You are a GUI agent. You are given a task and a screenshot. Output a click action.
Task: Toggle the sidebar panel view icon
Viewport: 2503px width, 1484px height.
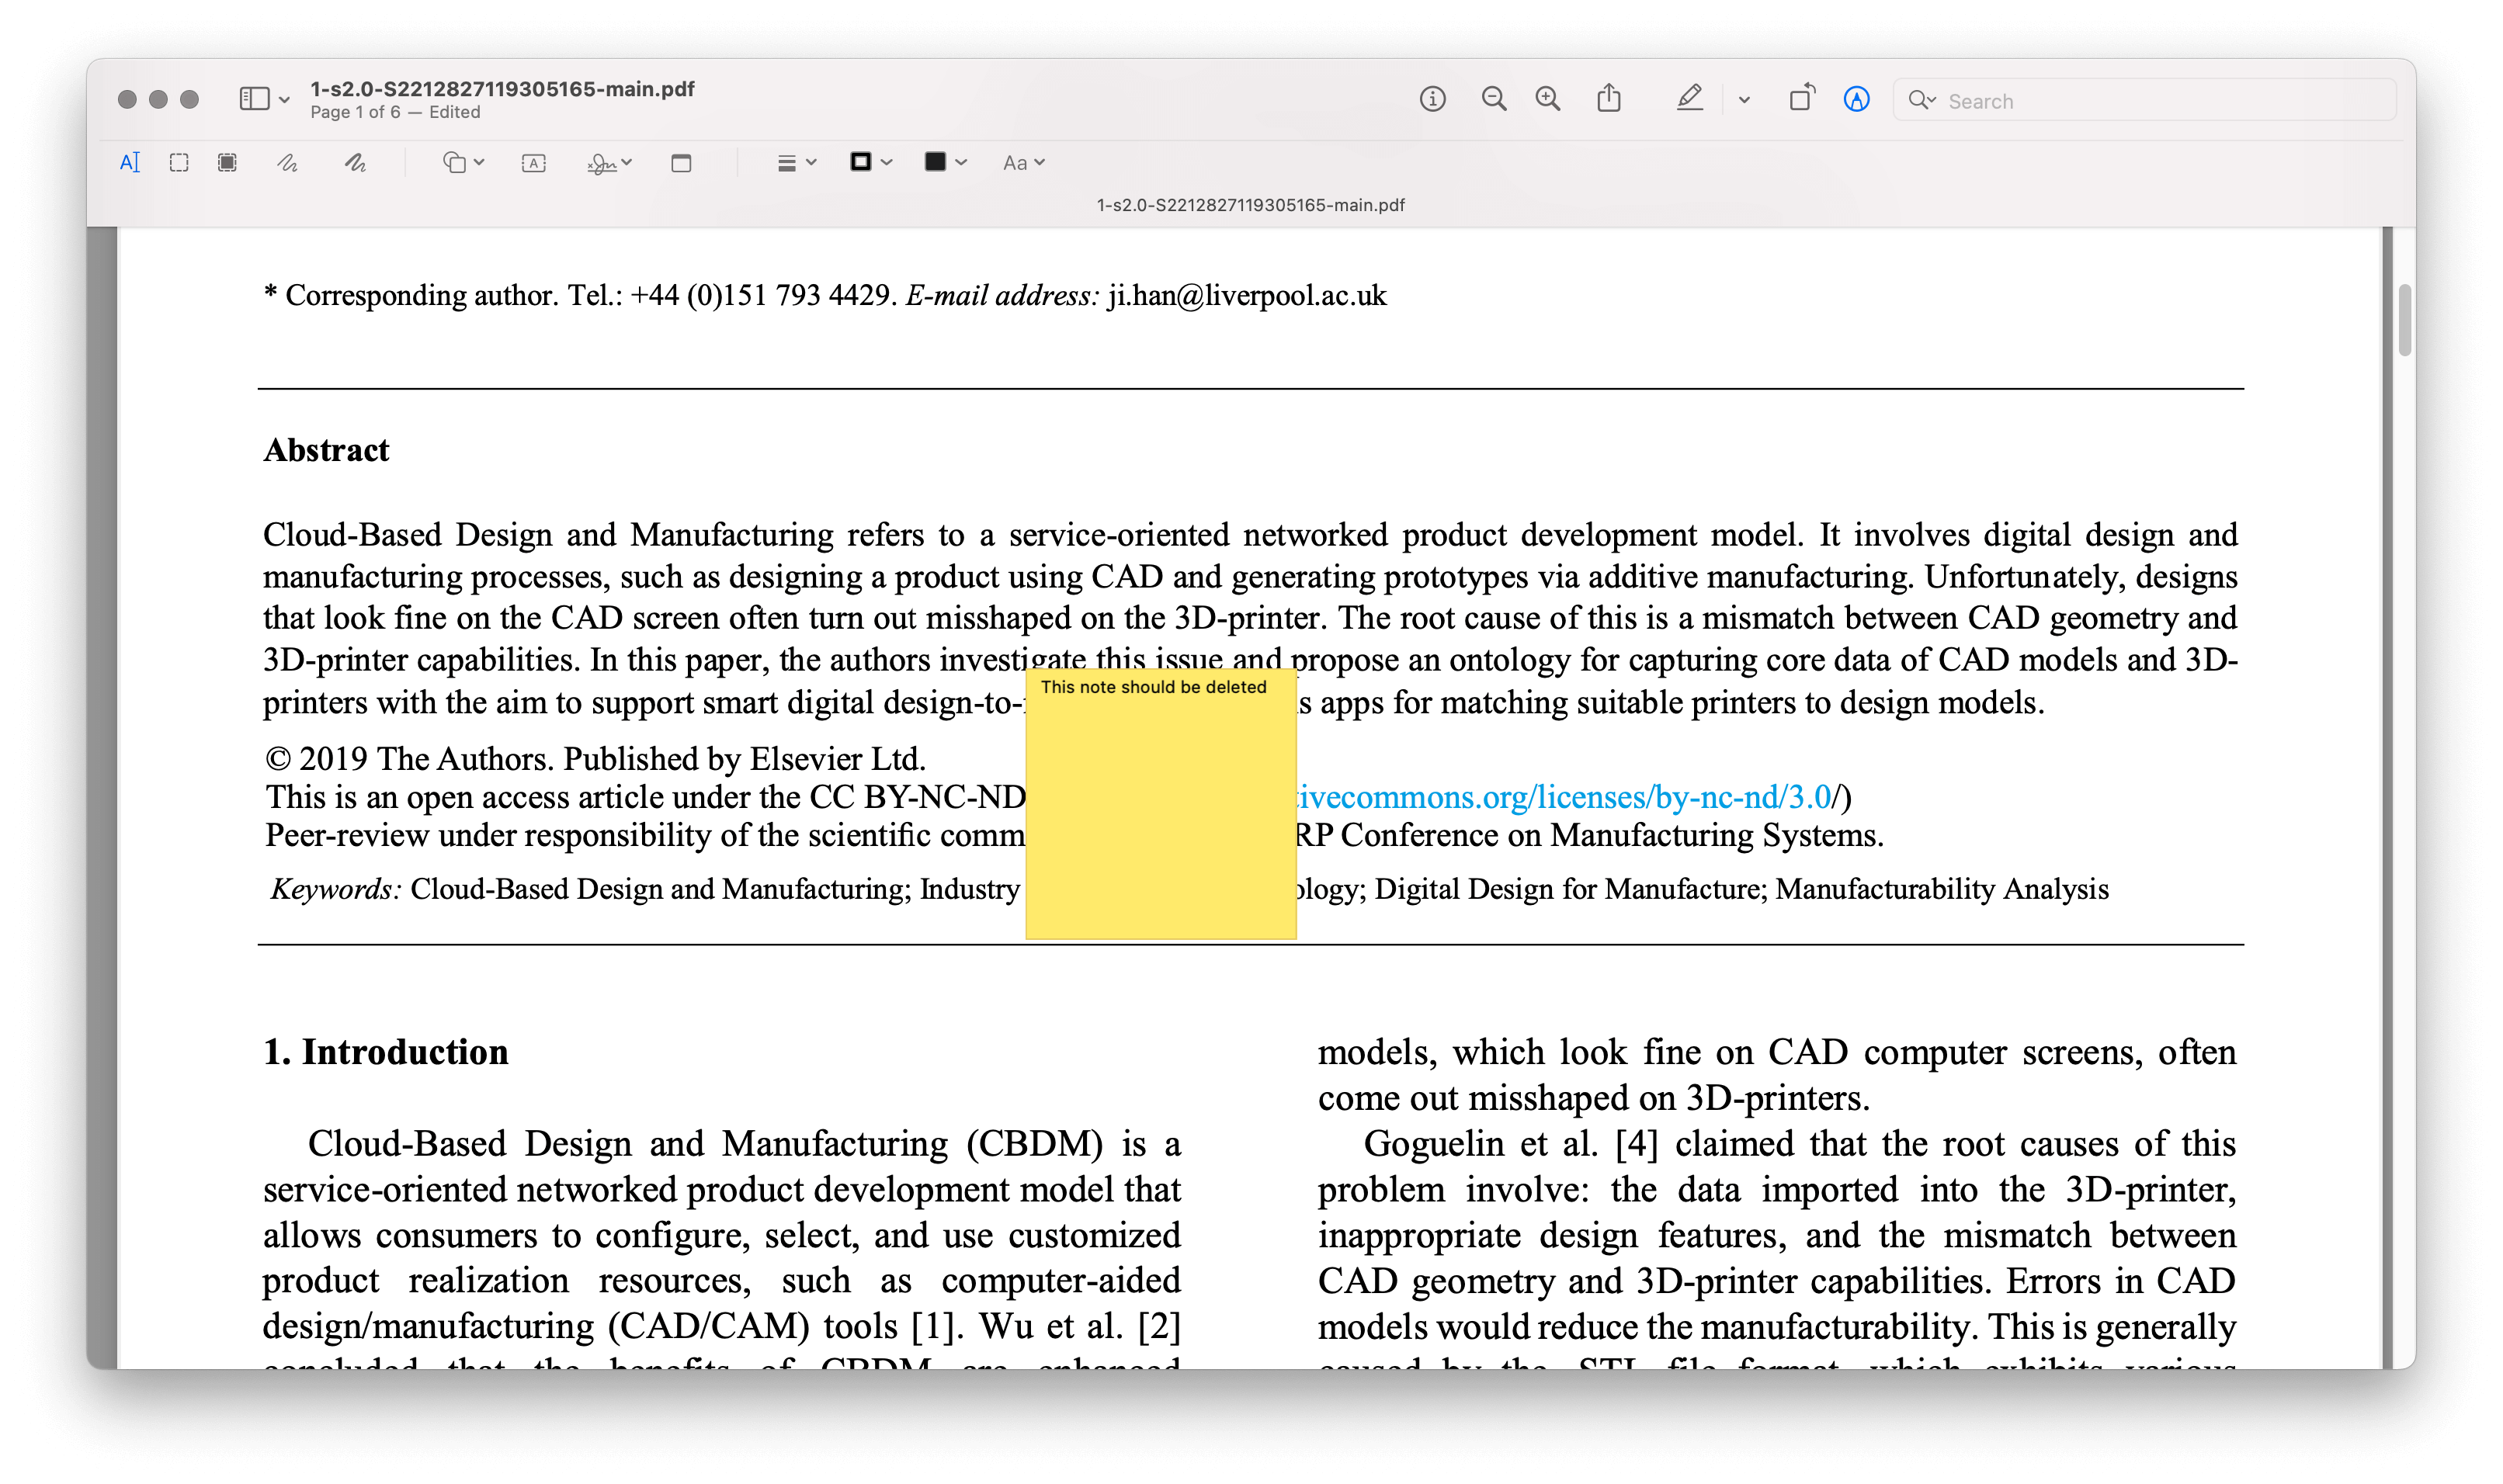(255, 99)
